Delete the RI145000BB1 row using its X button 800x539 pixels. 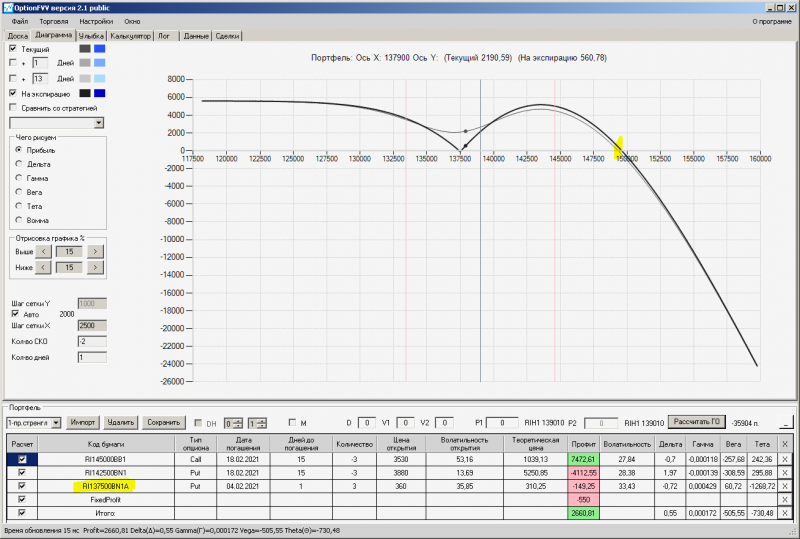click(784, 458)
